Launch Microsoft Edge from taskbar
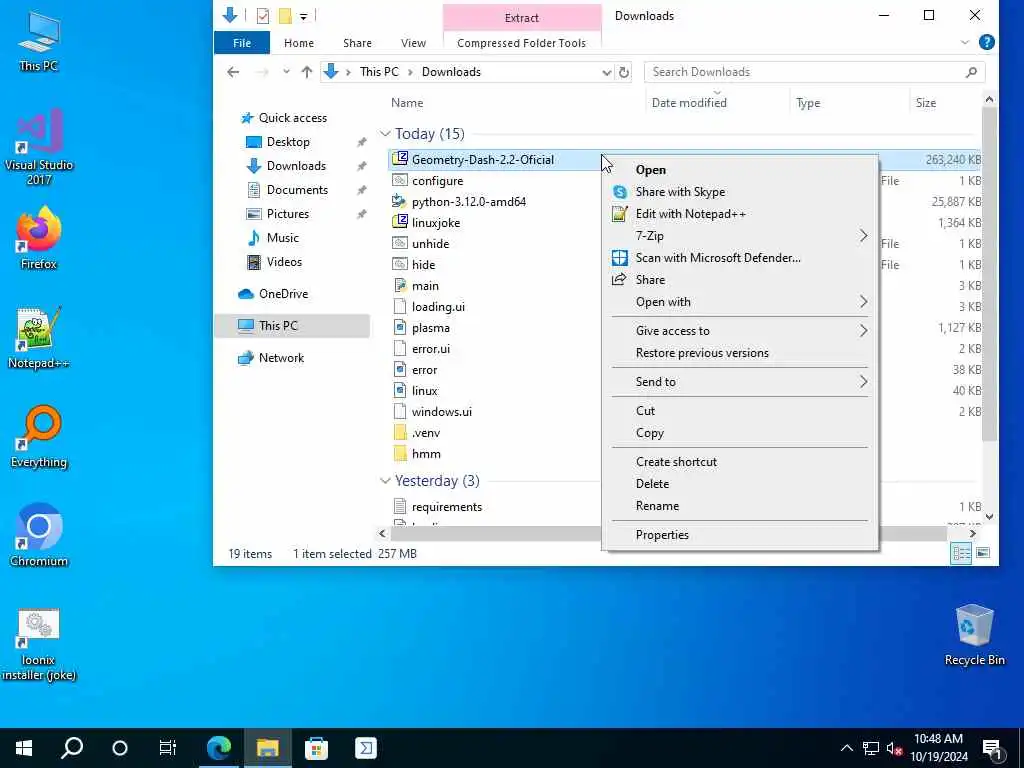Viewport: 1024px width, 768px height. pos(219,748)
